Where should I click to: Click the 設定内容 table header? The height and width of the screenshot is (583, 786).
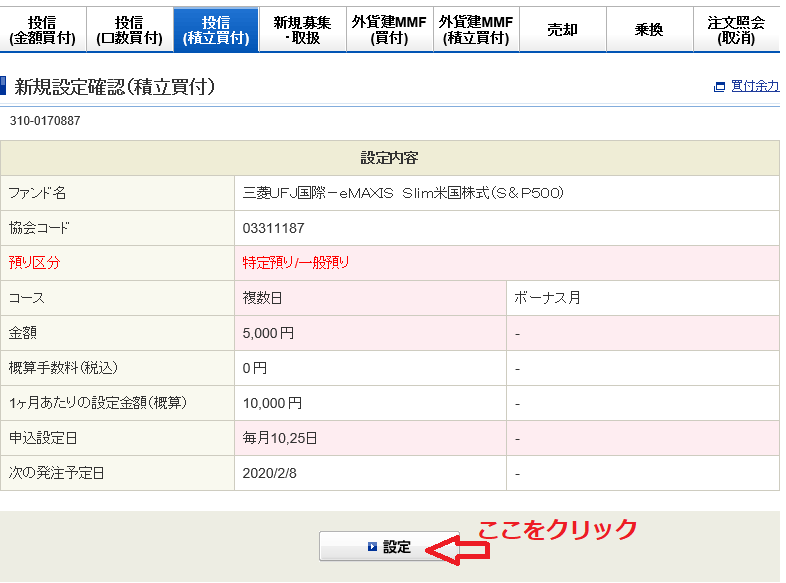point(389,158)
